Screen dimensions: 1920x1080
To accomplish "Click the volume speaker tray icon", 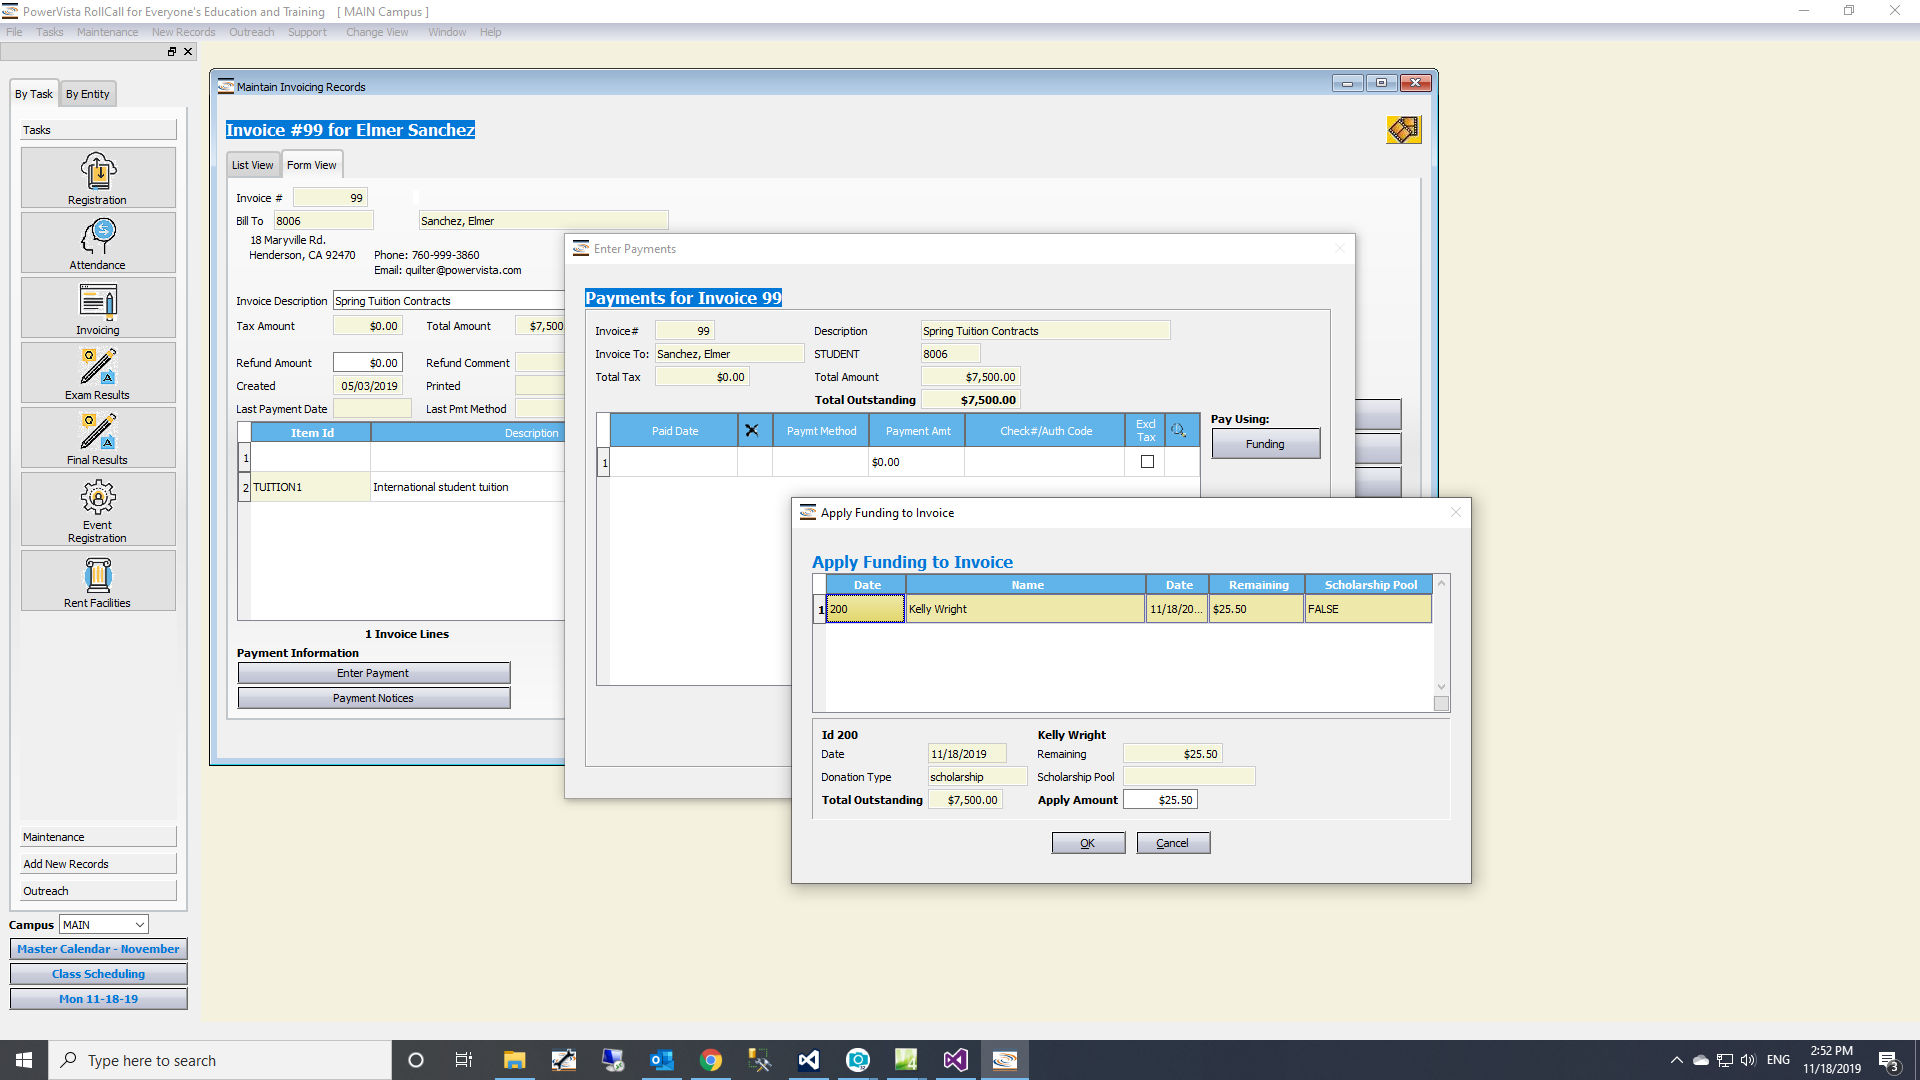I will 1748,1060.
